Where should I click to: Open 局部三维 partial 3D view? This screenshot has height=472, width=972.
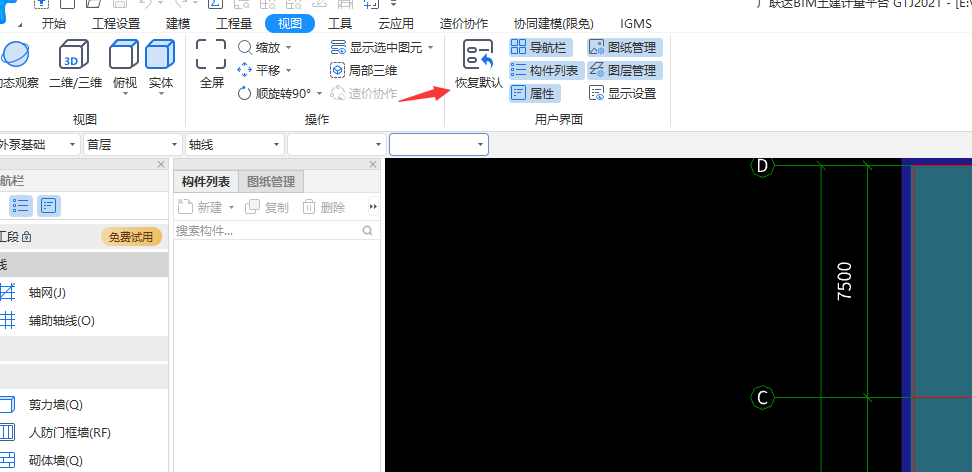pos(364,70)
